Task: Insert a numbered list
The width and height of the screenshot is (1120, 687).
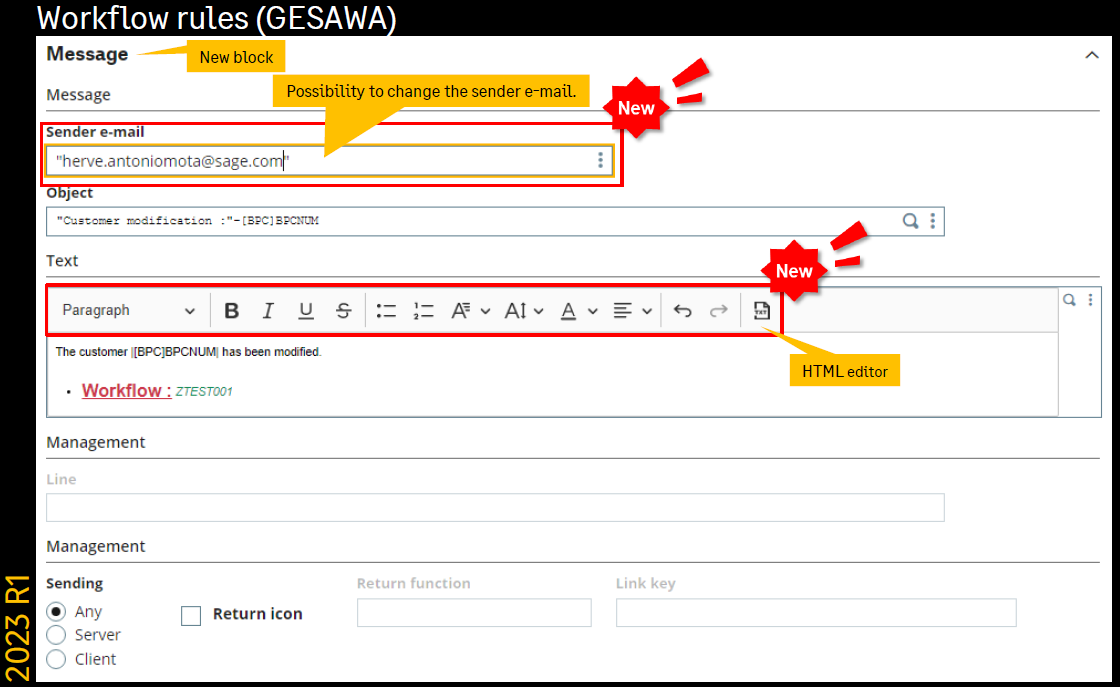Action: pyautogui.click(x=424, y=311)
